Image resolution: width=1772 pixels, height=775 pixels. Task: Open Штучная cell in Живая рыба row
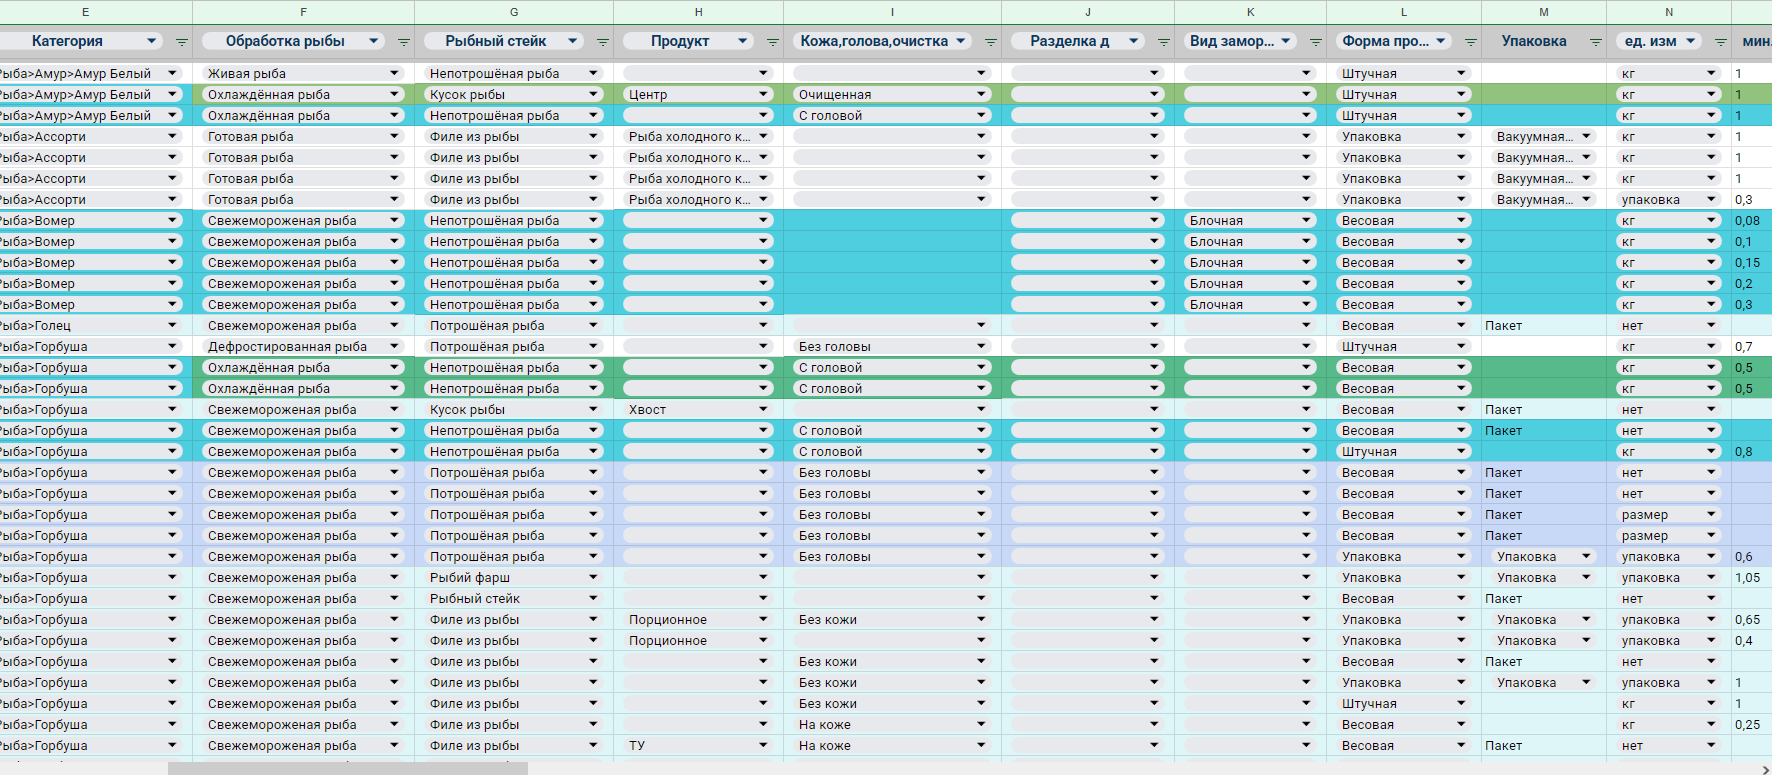(x=1404, y=73)
